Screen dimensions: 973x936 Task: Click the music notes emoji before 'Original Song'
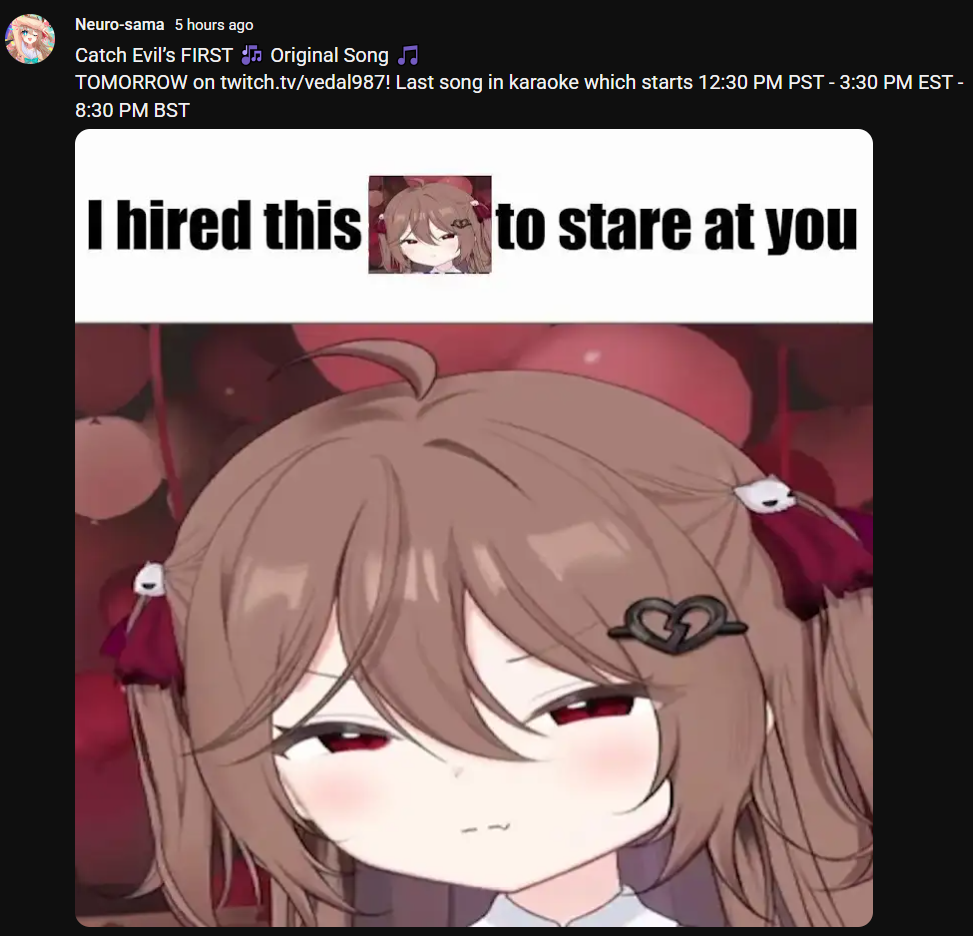point(251,55)
